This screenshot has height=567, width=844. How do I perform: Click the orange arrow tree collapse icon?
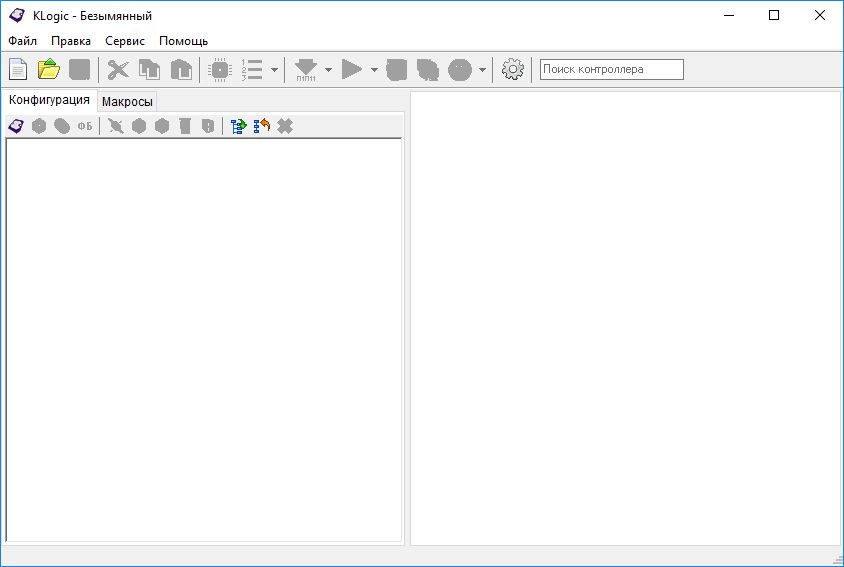point(262,126)
